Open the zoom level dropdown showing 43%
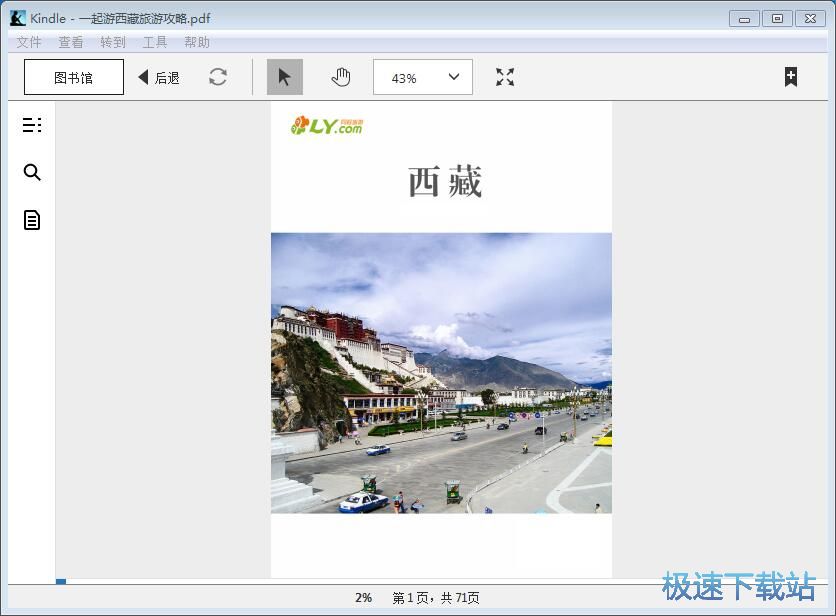The image size is (836, 616). (x=422, y=76)
